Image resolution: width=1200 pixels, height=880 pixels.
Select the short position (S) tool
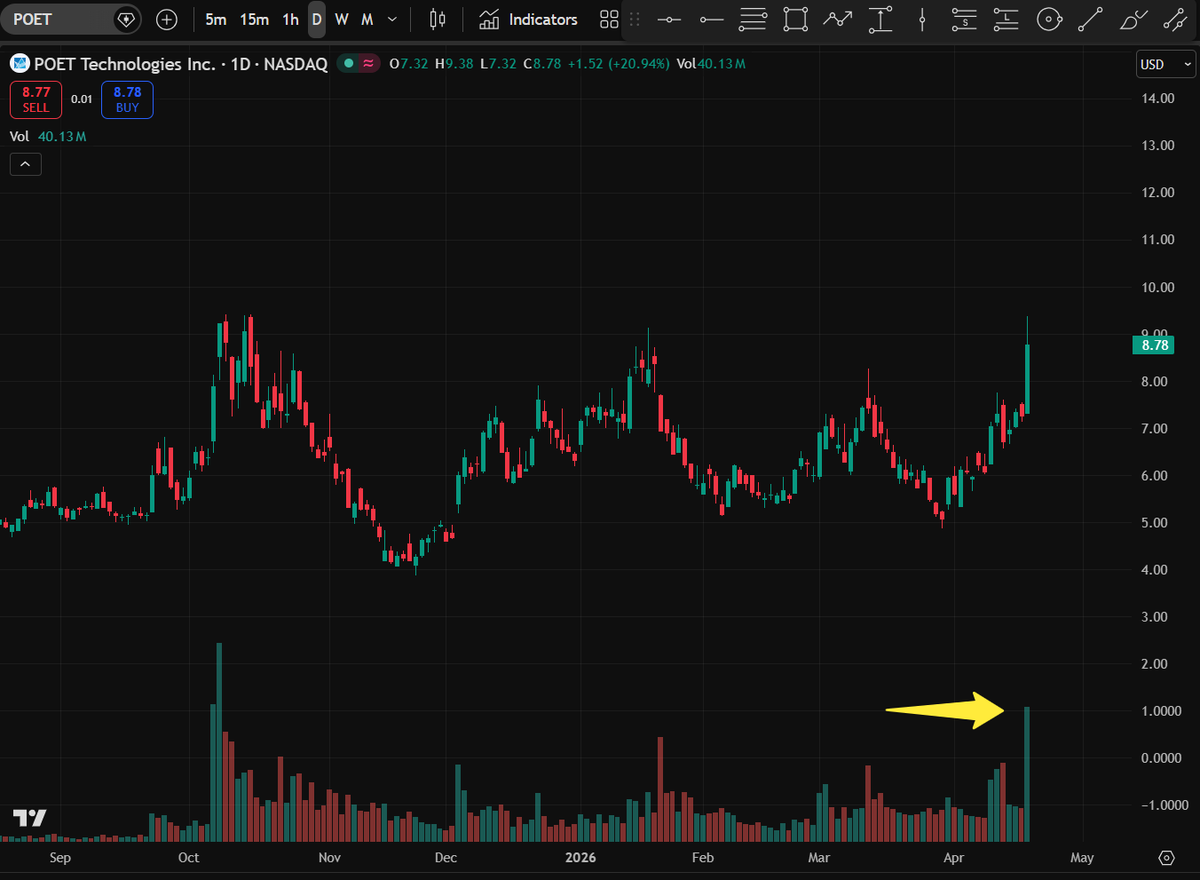[x=964, y=19]
